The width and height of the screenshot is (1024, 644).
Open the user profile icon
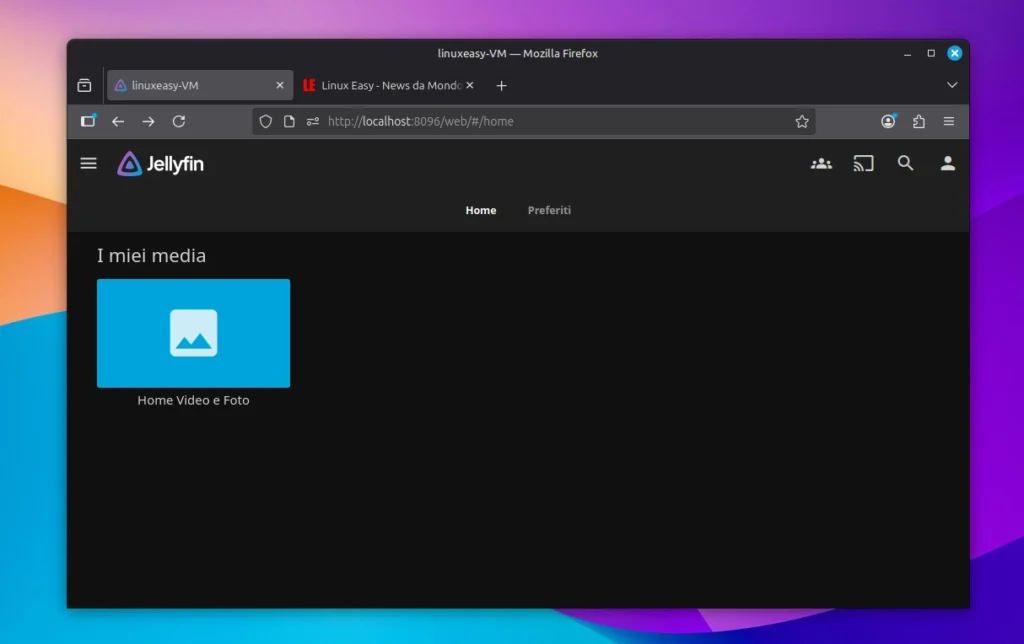point(947,163)
